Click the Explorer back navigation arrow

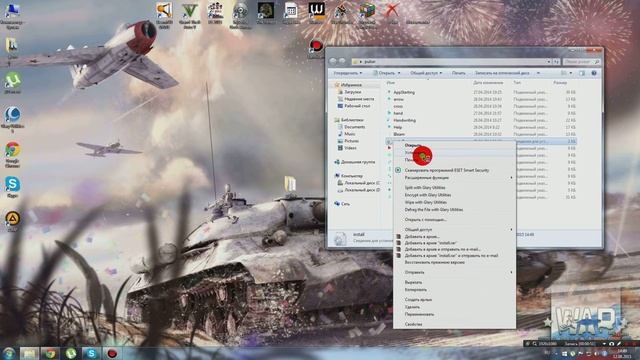point(333,61)
